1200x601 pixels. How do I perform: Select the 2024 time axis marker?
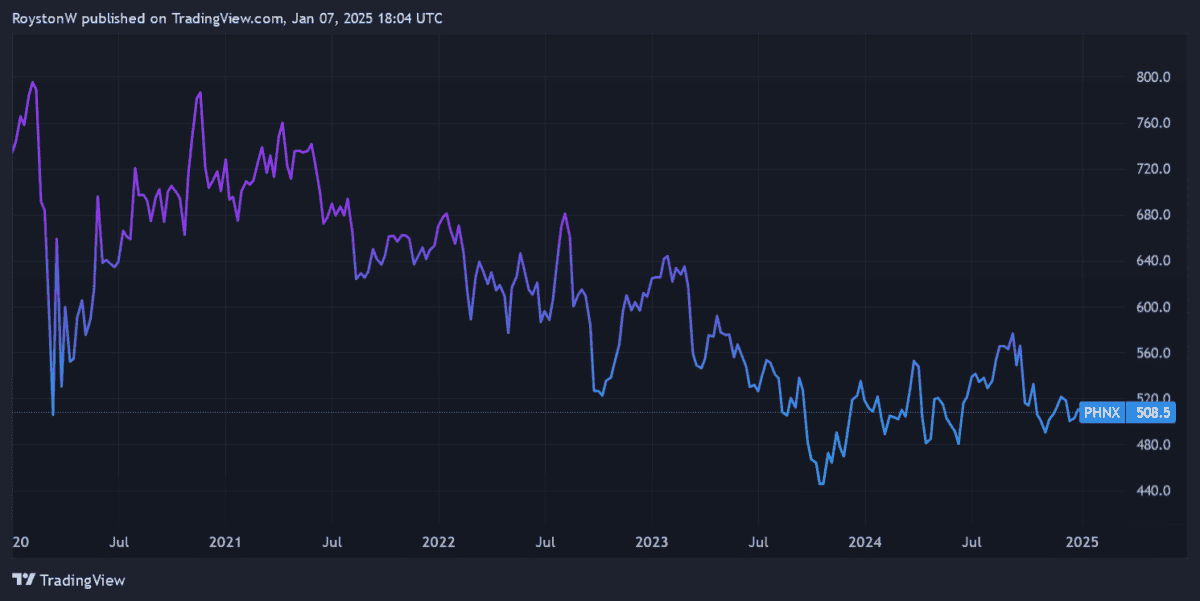click(865, 542)
